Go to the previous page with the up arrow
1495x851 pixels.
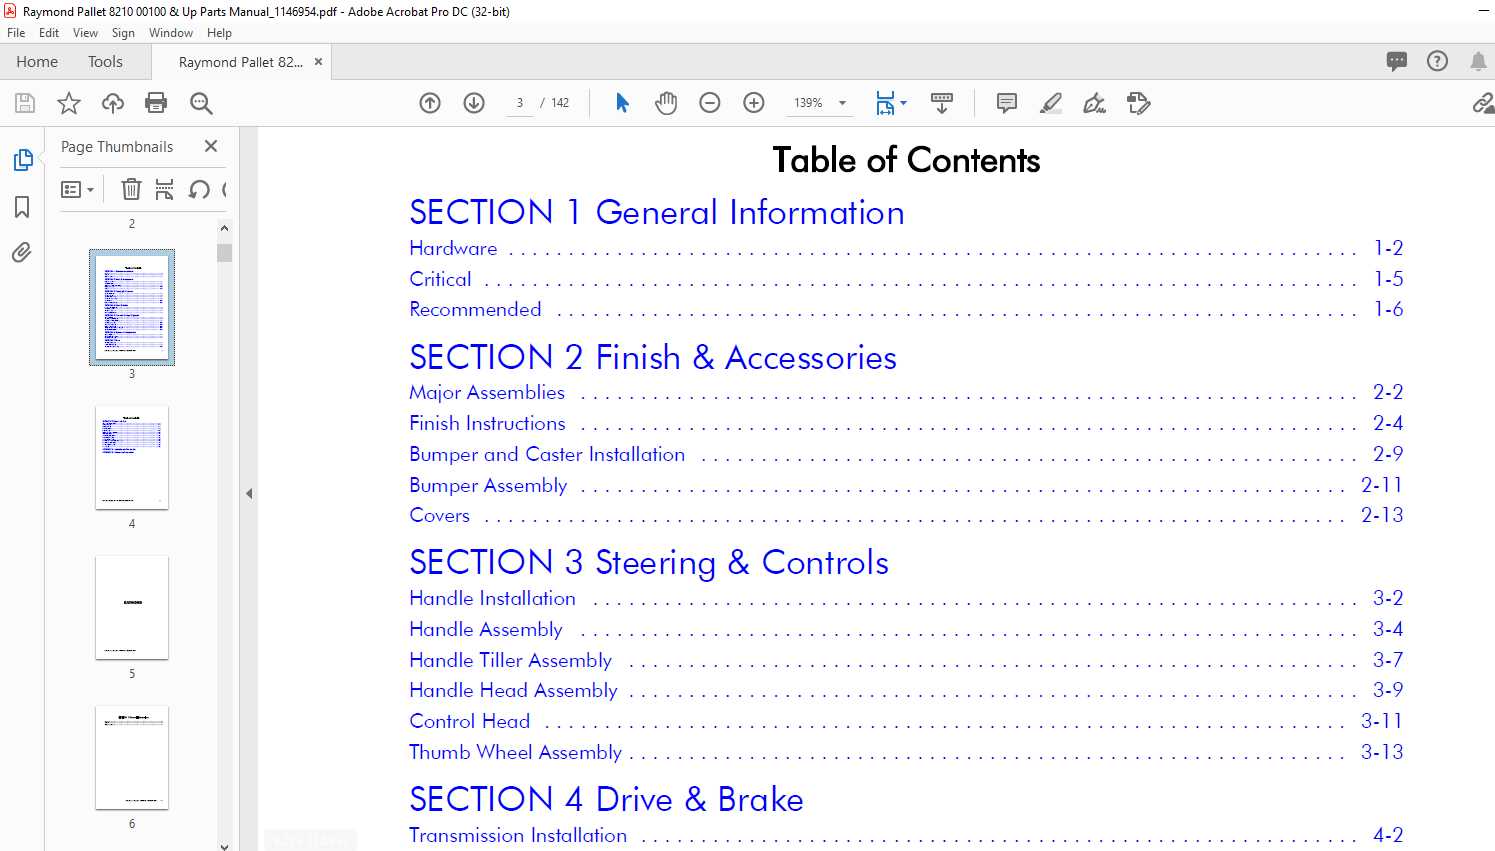(x=430, y=103)
